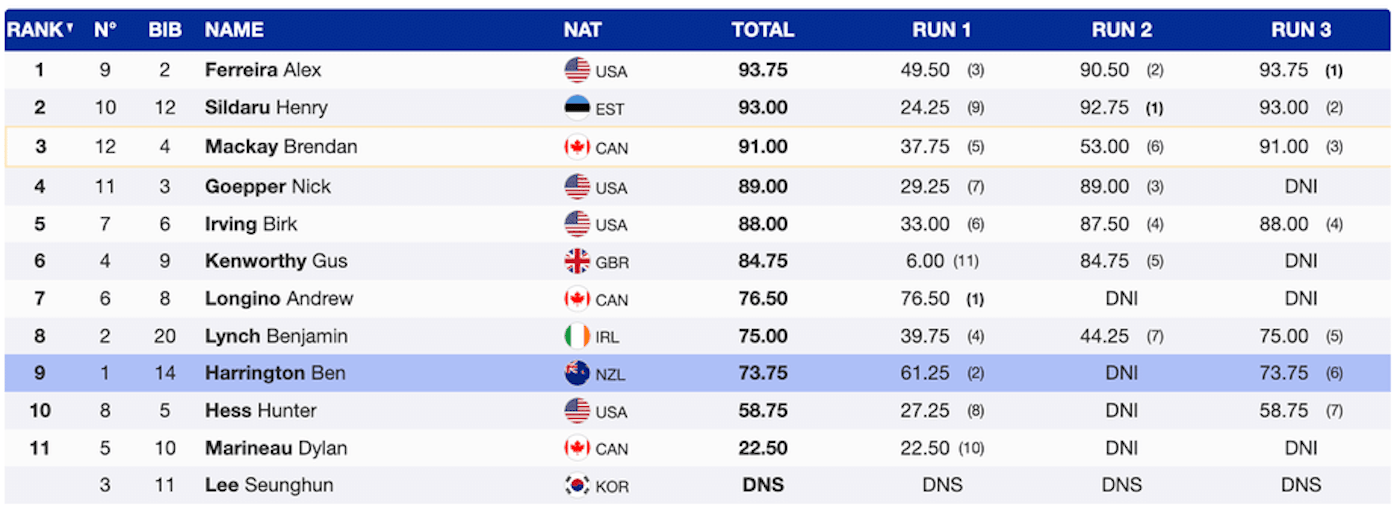The width and height of the screenshot is (1400, 510).
Task: Click the BIB column header
Action: click(165, 30)
